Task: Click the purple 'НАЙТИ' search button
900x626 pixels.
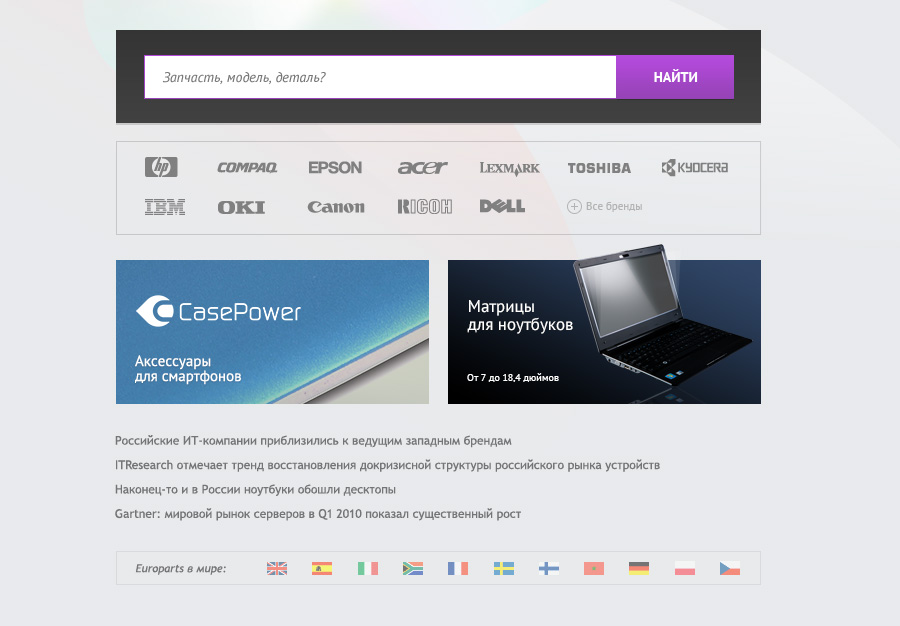Action: [x=675, y=77]
